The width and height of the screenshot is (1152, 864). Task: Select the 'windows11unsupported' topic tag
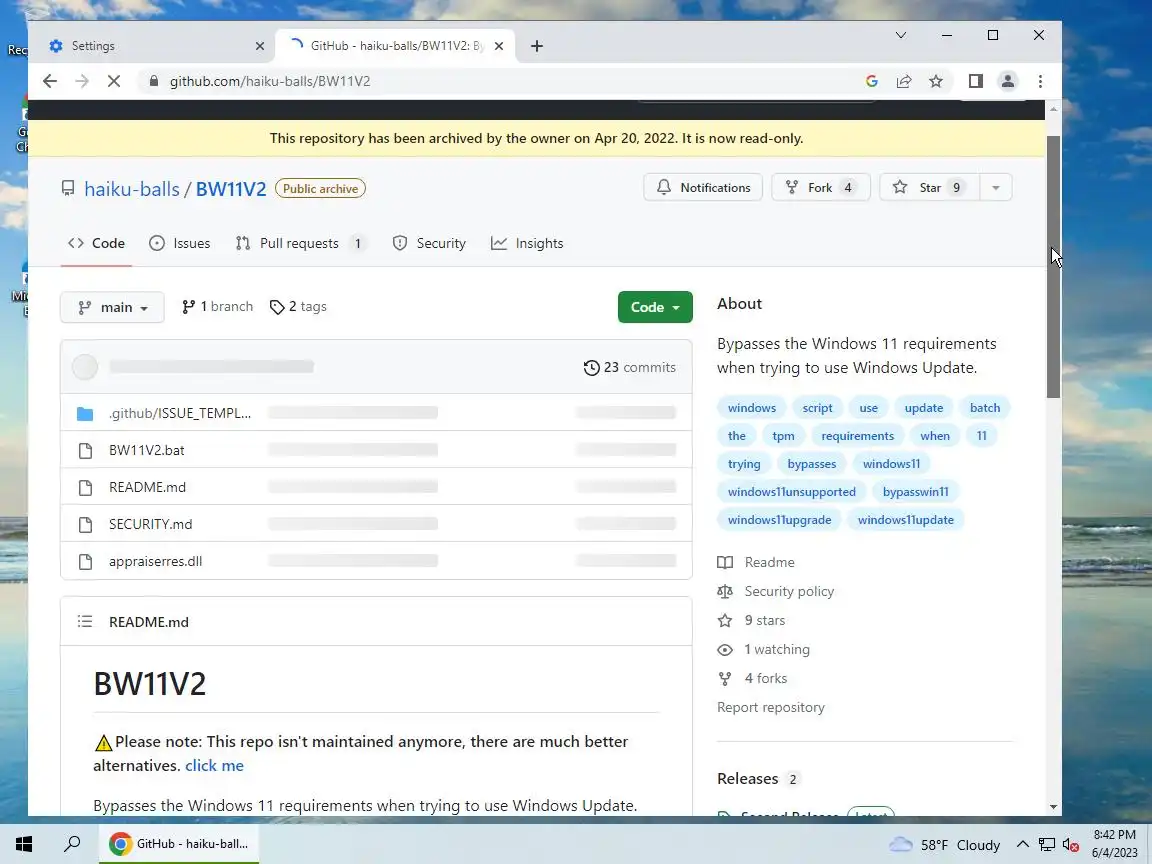pos(792,492)
